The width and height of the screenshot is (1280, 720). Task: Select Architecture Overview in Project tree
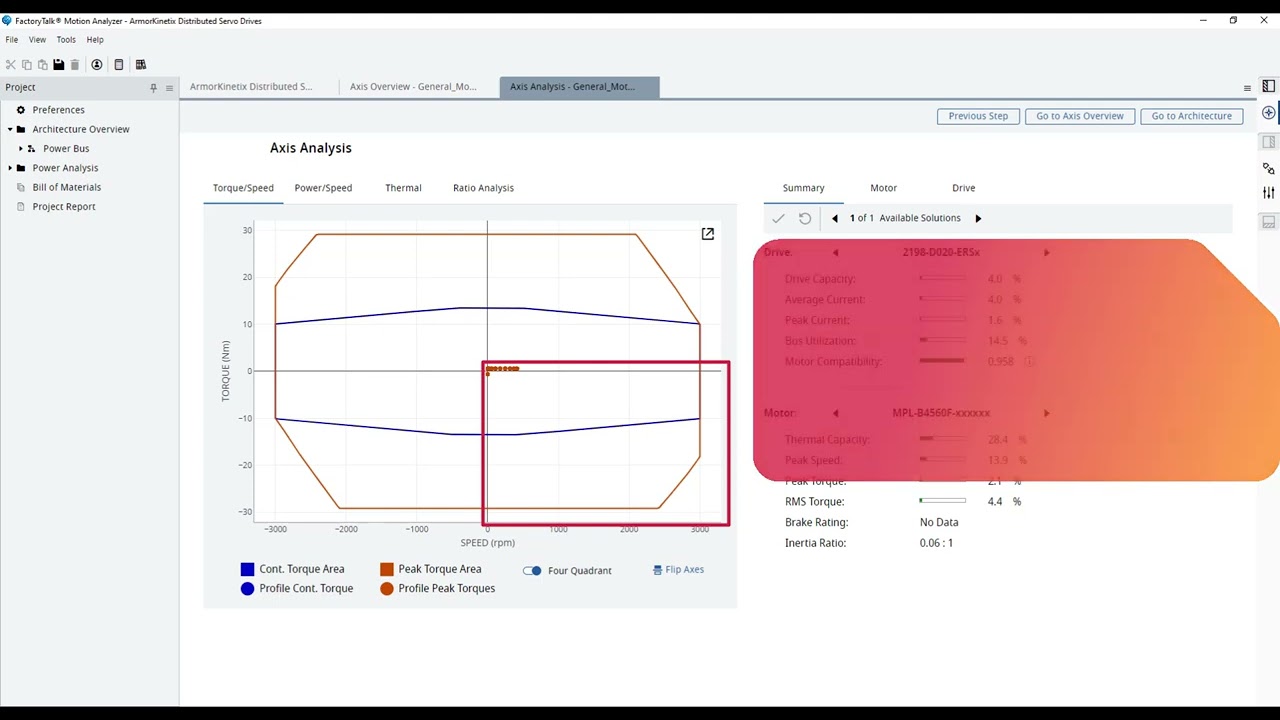[x=80, y=129]
